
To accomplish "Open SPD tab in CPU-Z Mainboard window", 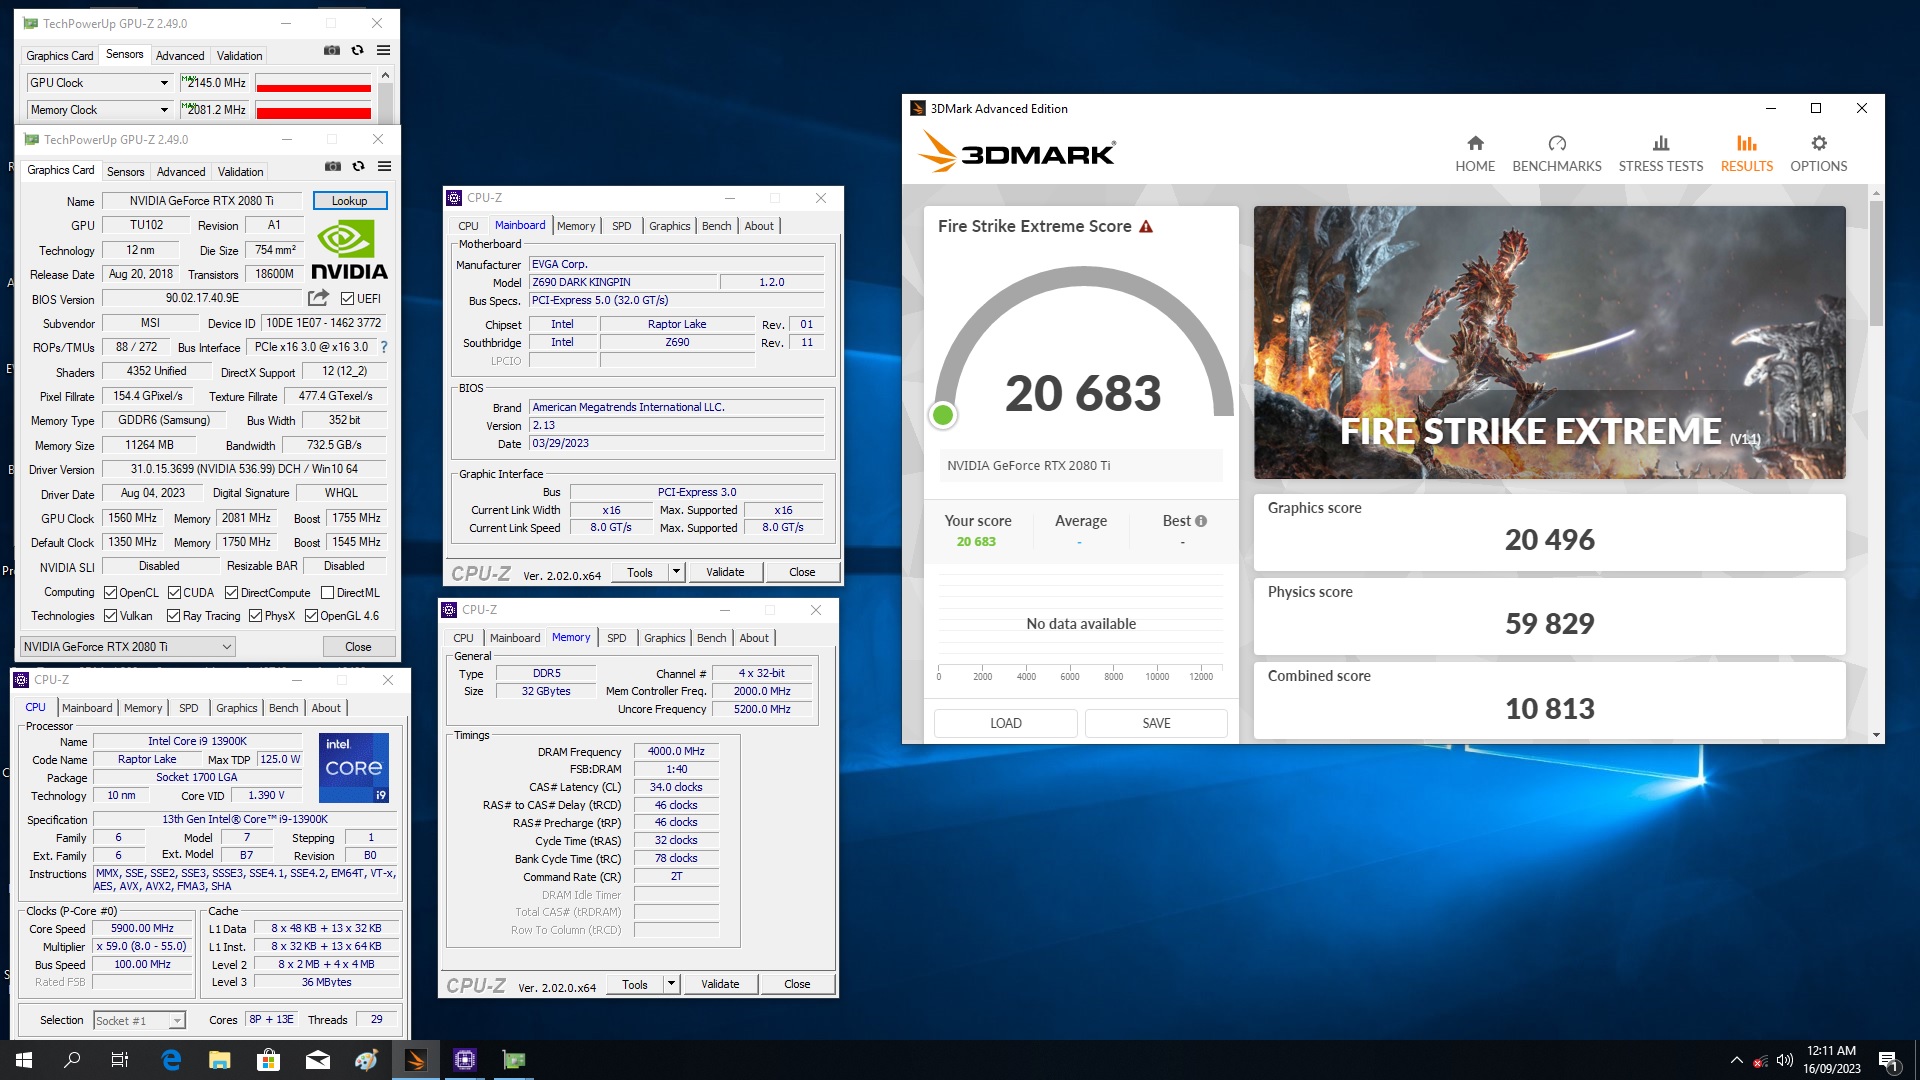I will coord(622,226).
